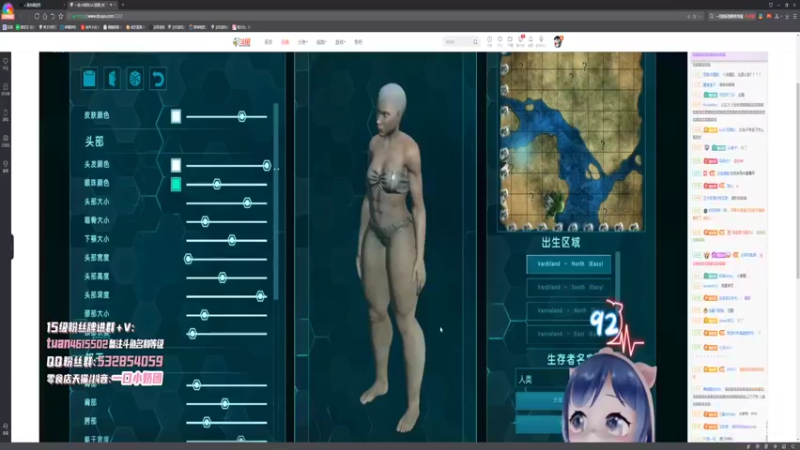Click the 头部高度 head height slider handle

(222, 278)
